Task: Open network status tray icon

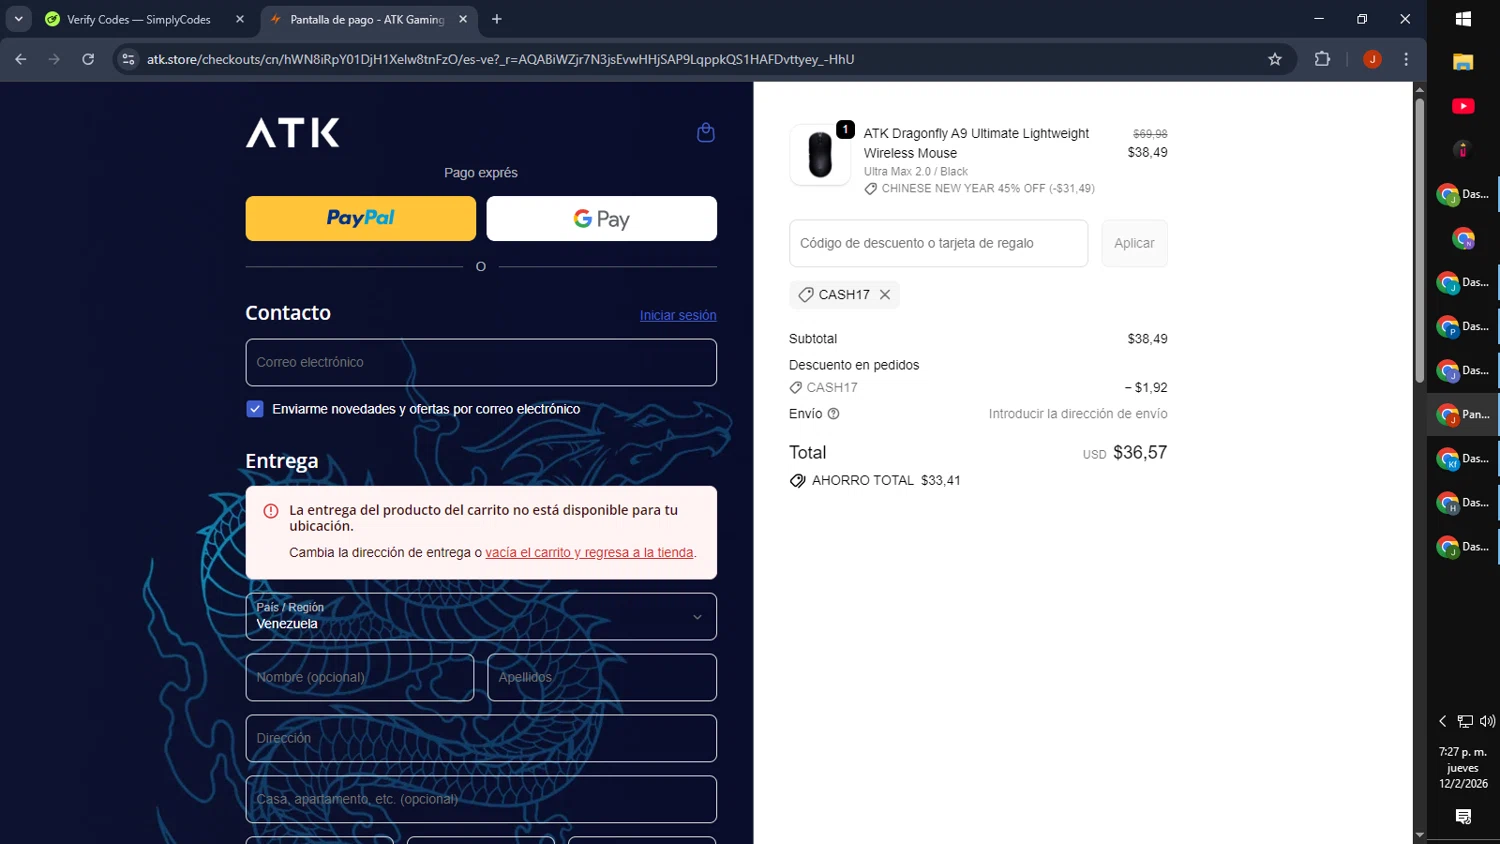Action: [1465, 721]
